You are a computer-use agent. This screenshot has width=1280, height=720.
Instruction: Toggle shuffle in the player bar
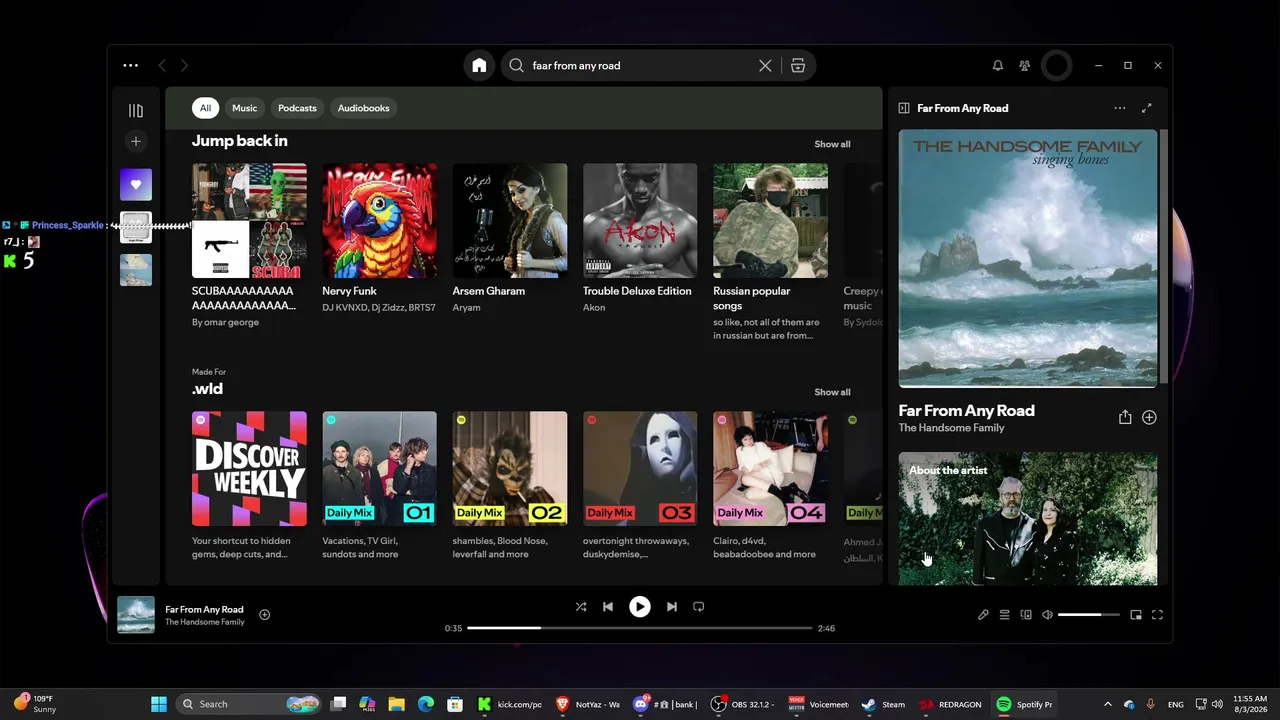[x=581, y=606]
